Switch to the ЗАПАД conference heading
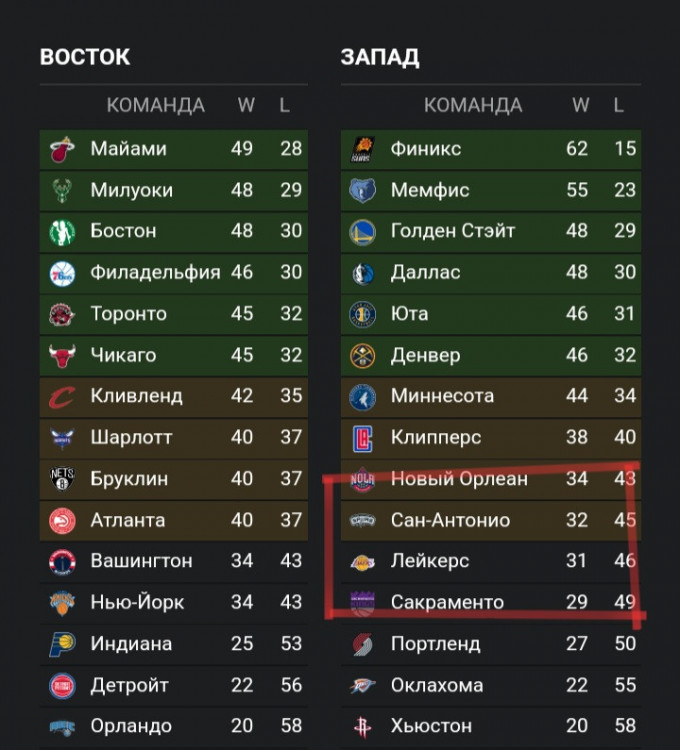Image resolution: width=680 pixels, height=750 pixels. tap(380, 57)
